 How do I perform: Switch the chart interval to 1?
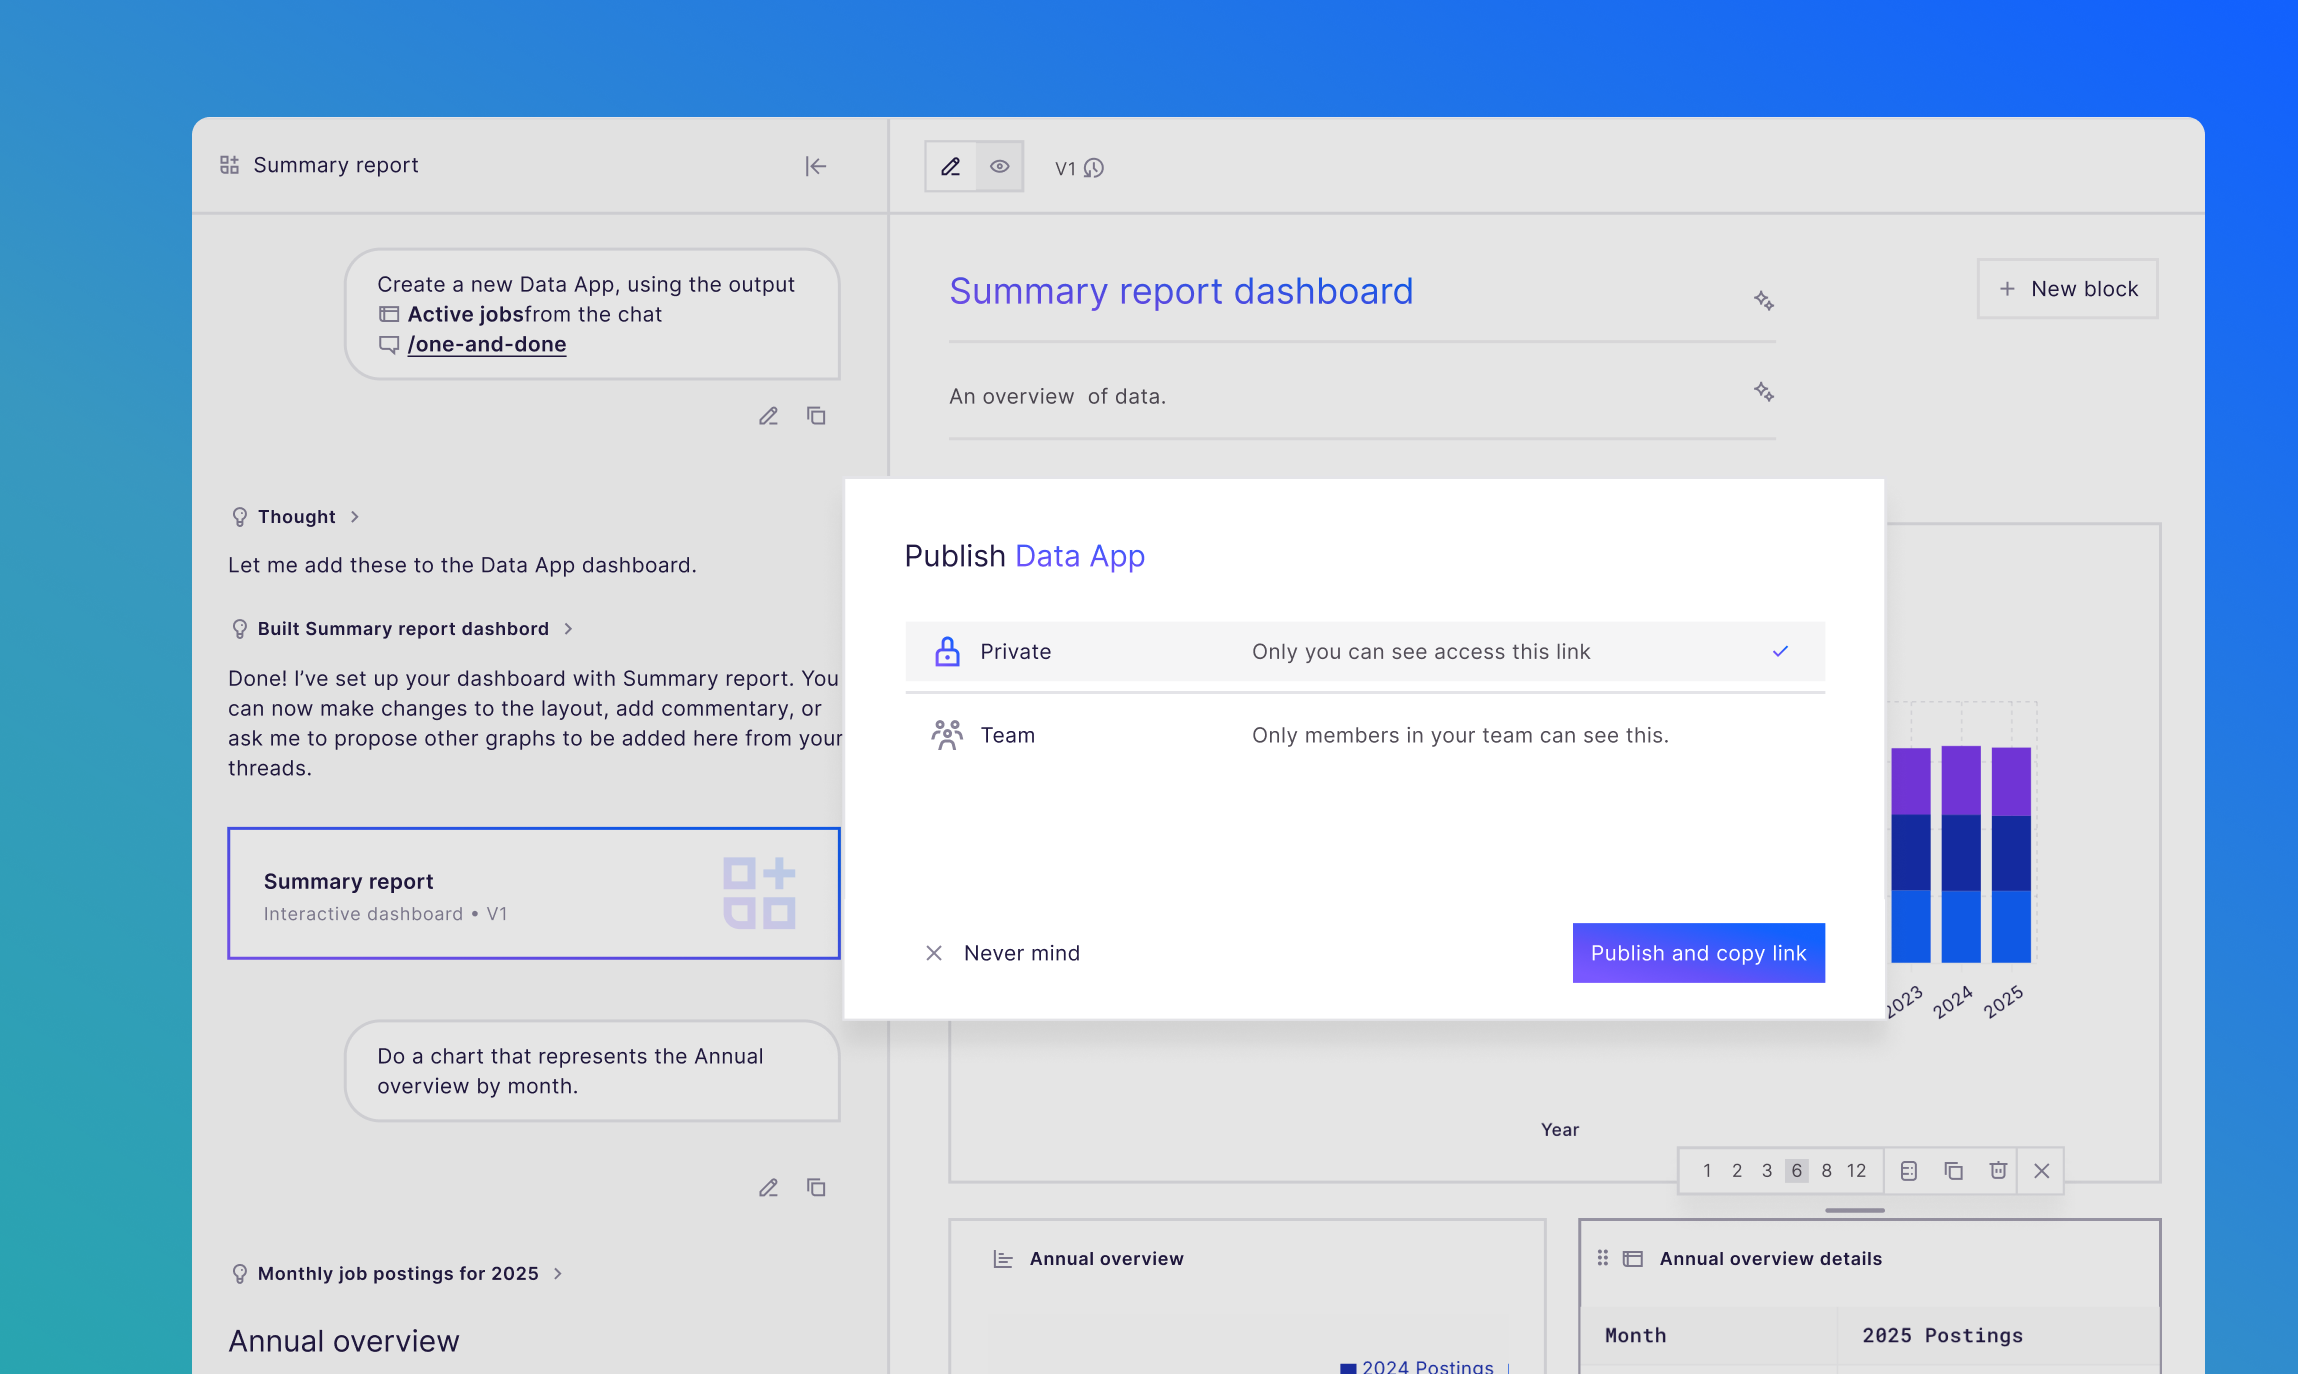(1707, 1170)
